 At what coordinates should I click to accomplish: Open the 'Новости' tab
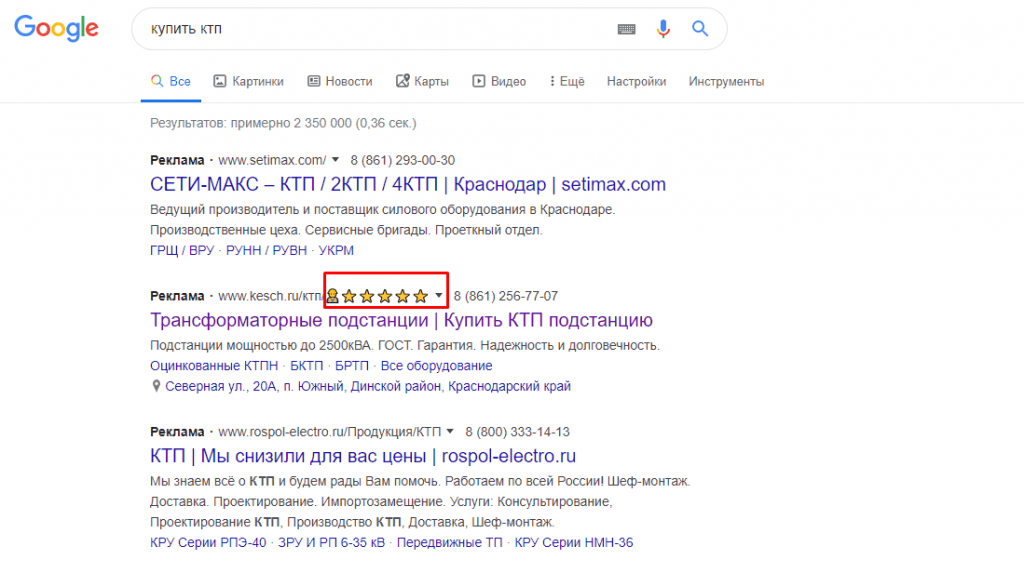tap(340, 82)
